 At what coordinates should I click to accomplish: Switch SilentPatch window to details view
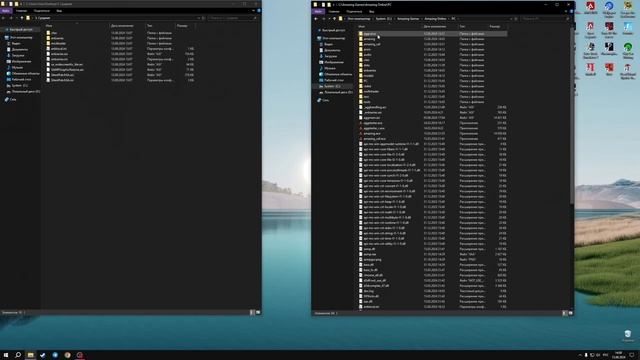pyautogui.click(x=252, y=312)
